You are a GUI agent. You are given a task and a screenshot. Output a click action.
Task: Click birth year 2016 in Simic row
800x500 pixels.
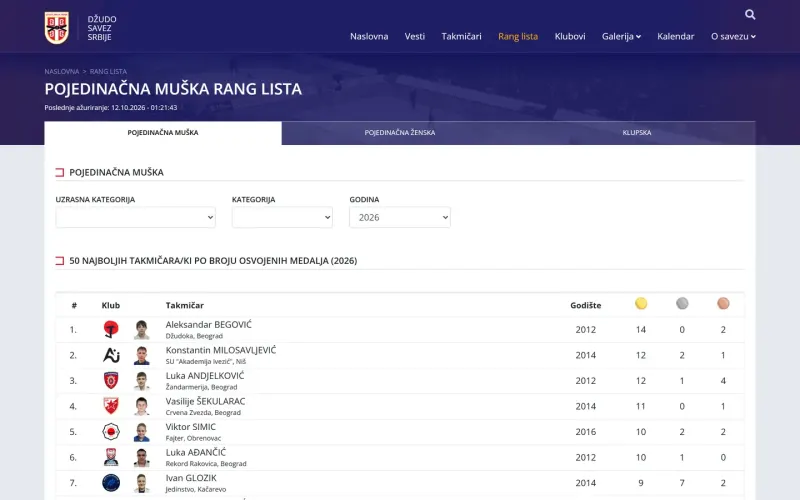click(585, 432)
